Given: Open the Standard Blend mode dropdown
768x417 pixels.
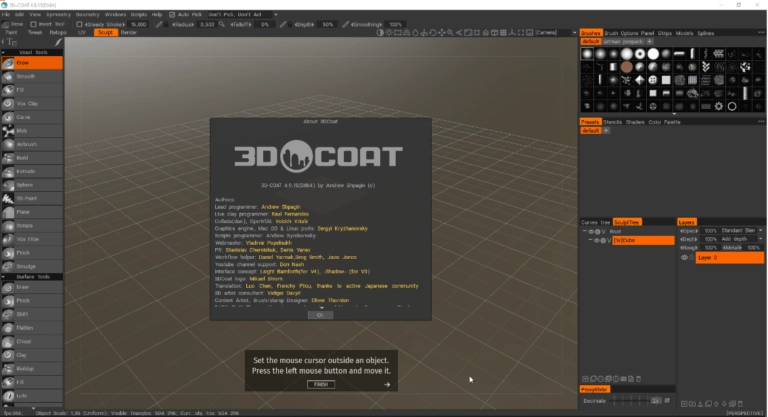Looking at the screenshot, I should 742,231.
